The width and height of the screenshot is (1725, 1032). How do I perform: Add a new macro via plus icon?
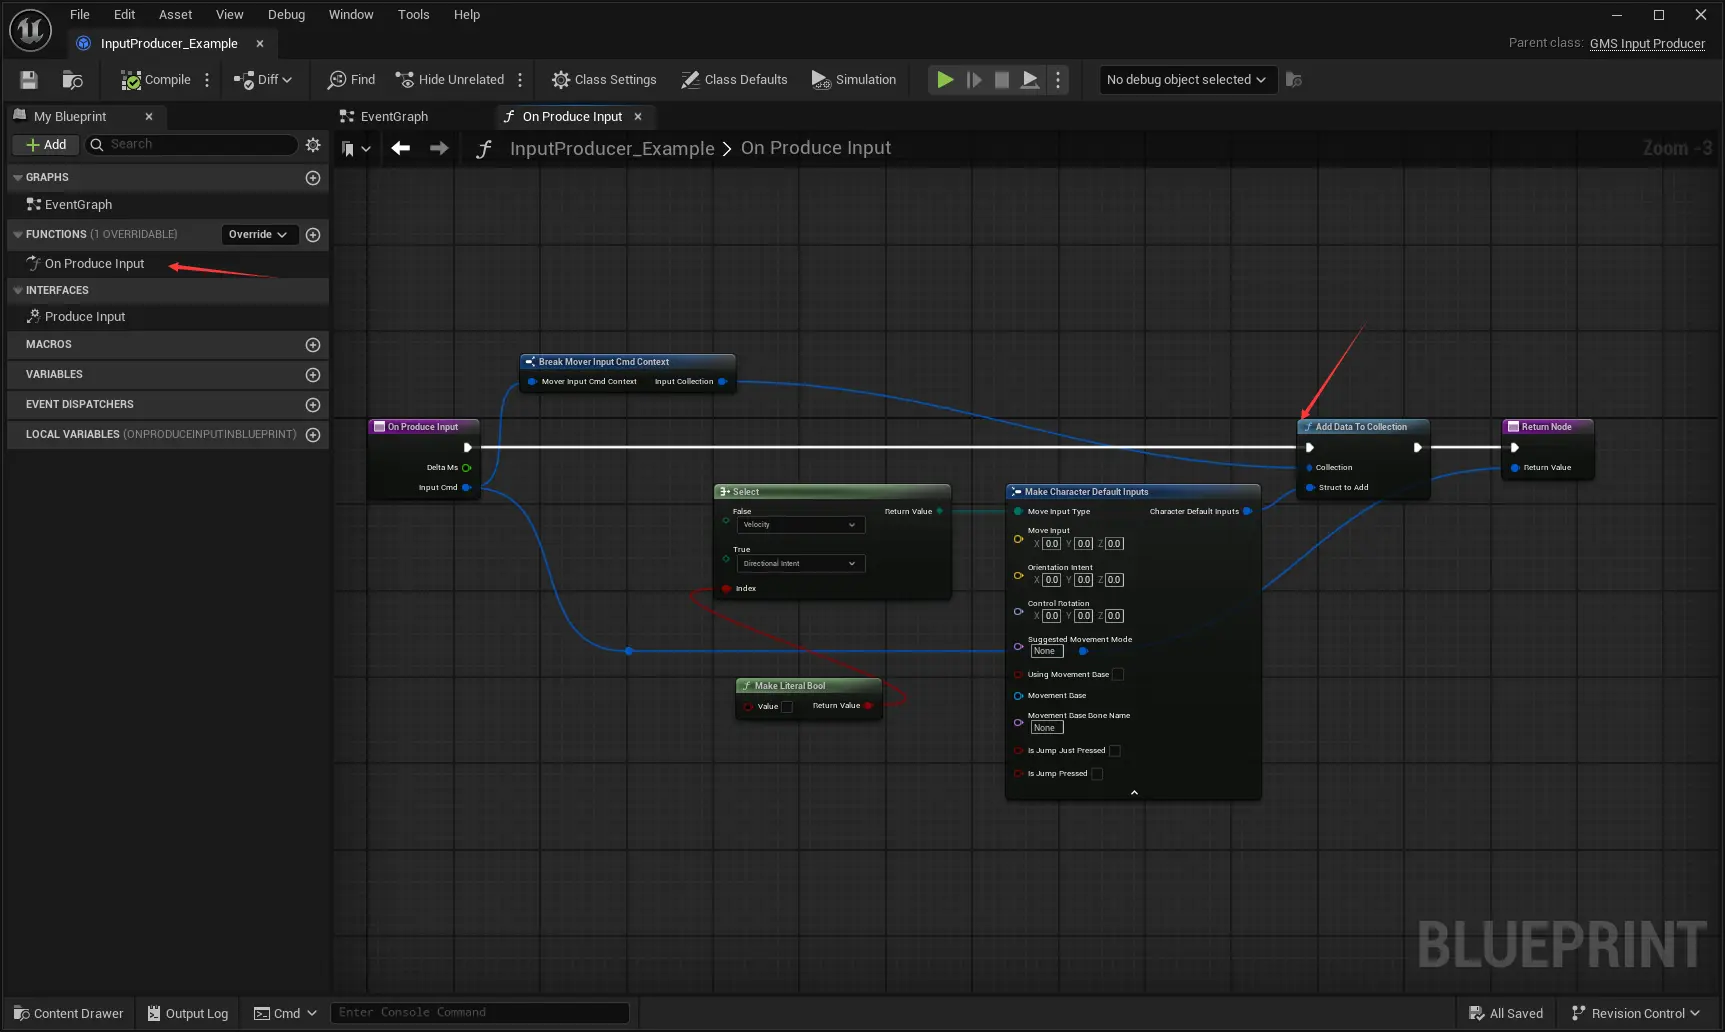click(313, 345)
